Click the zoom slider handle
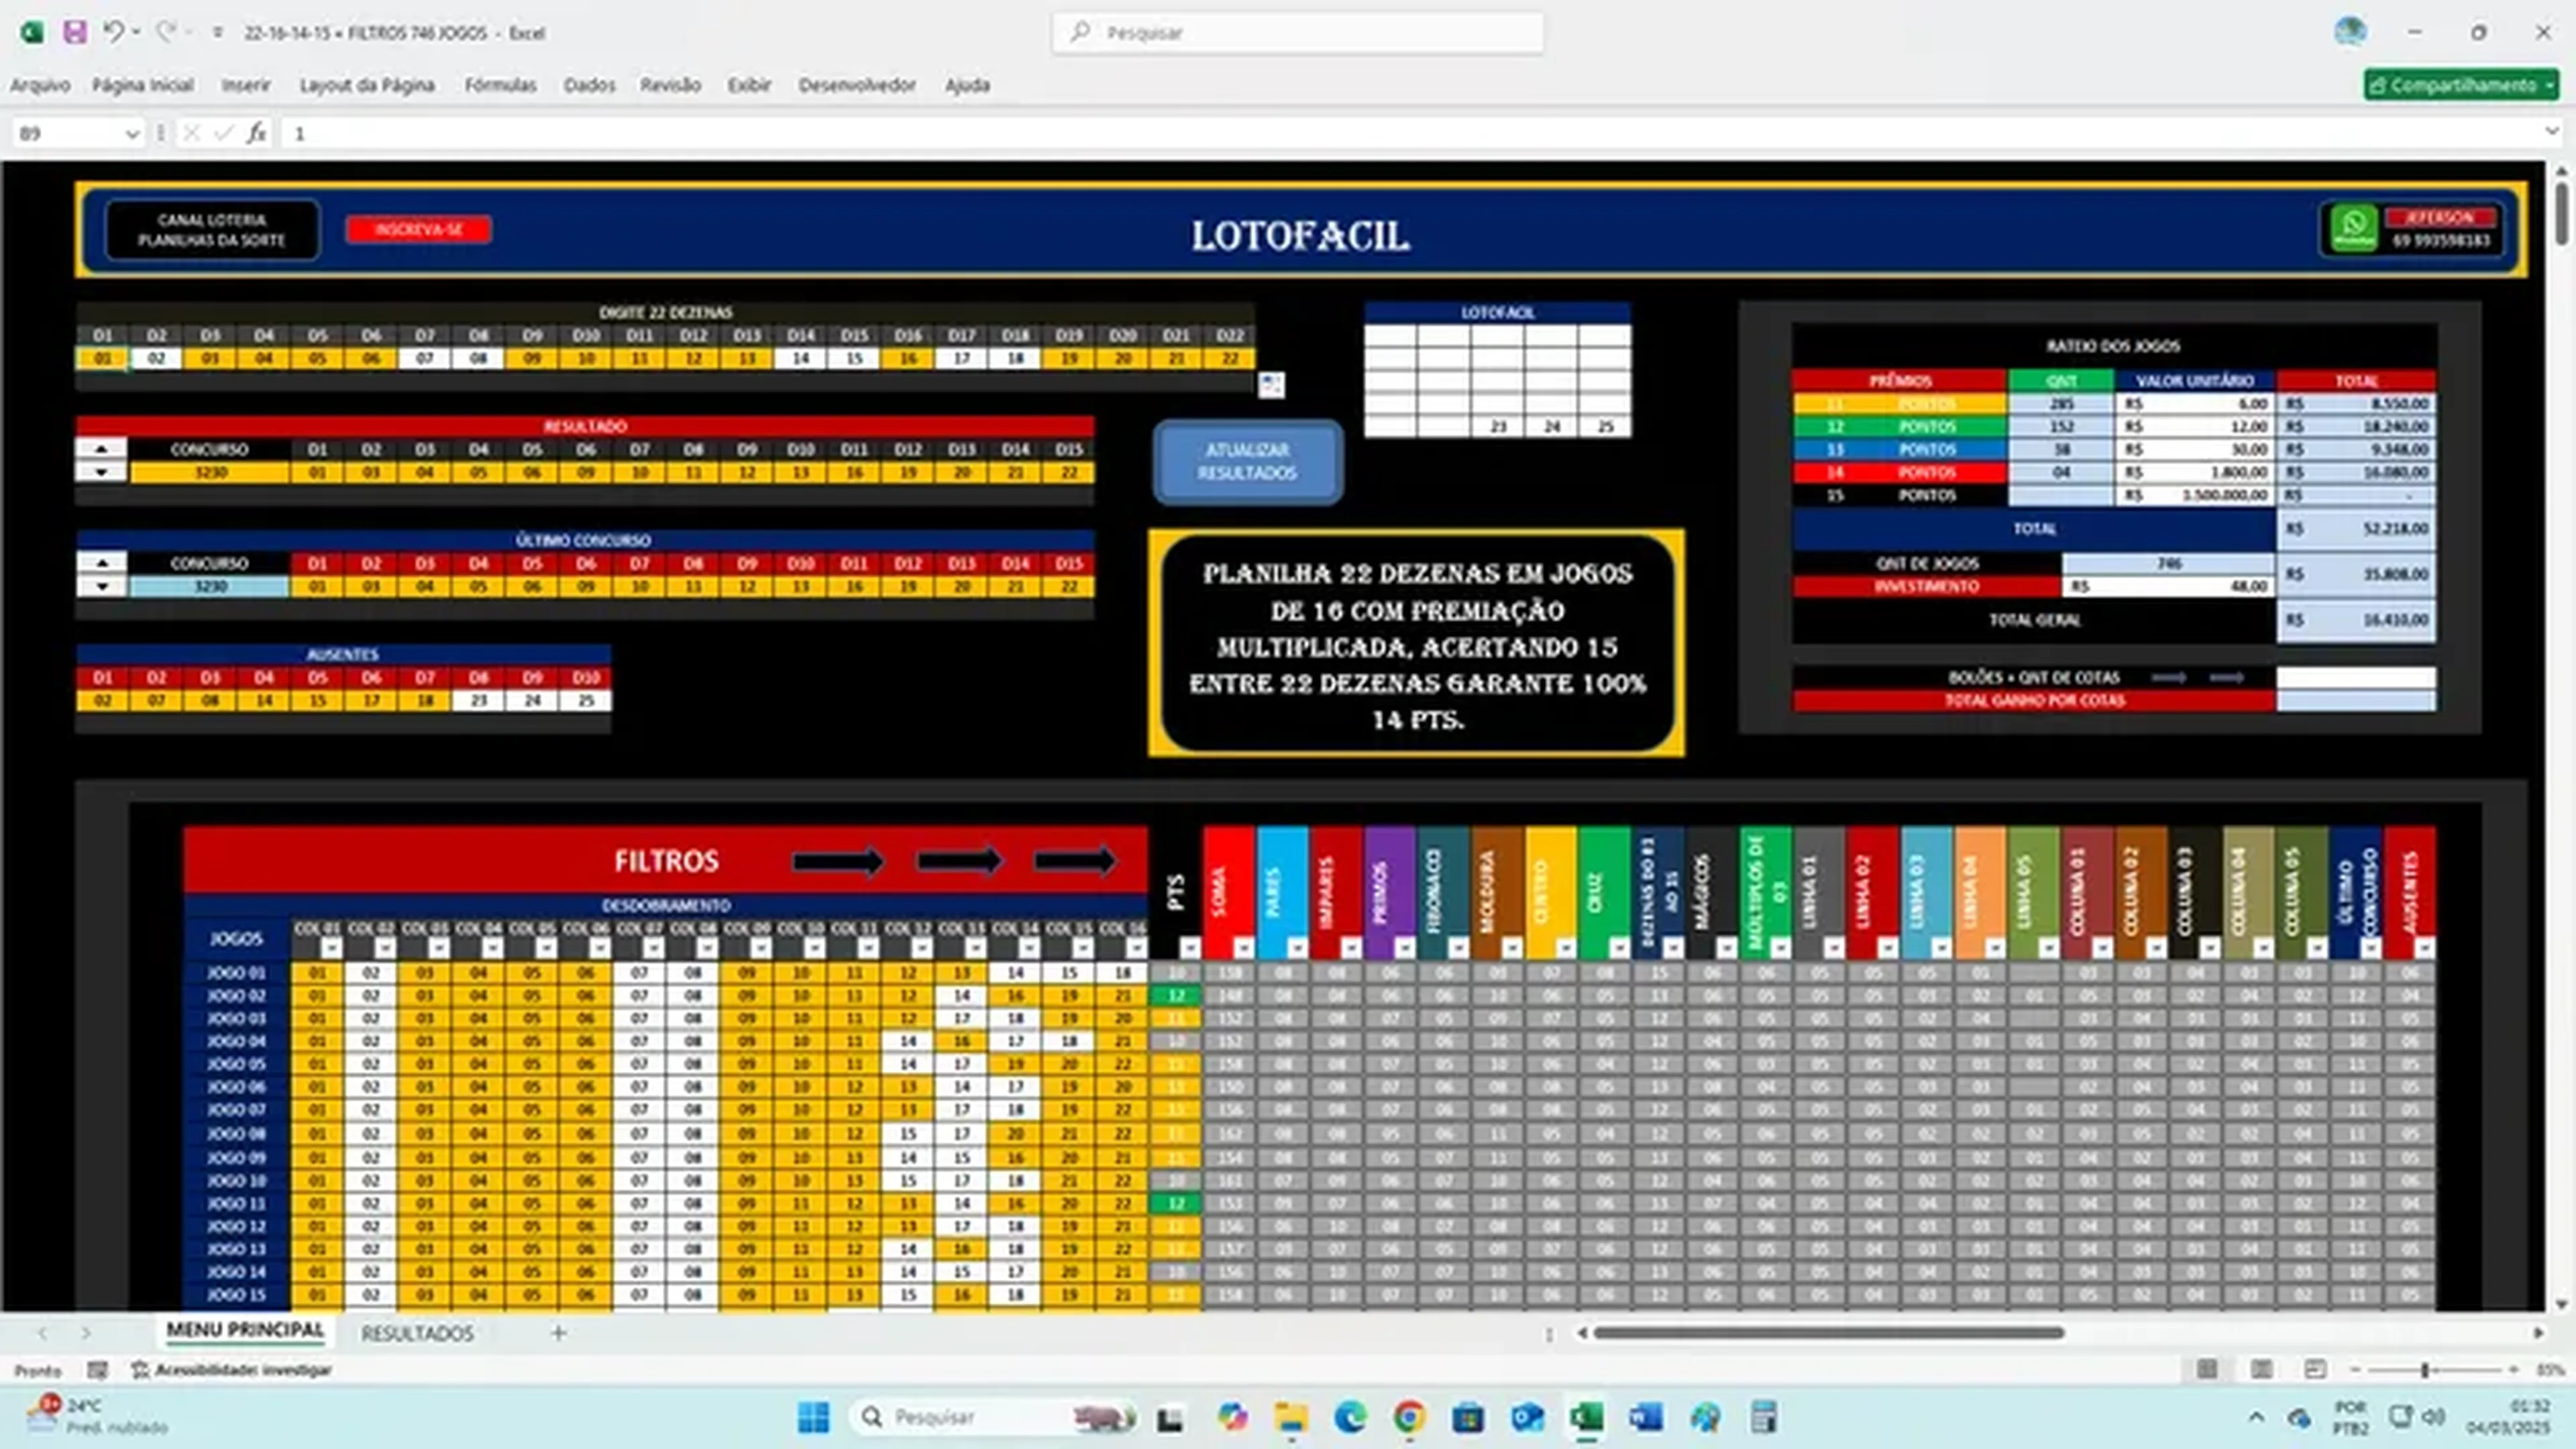Image resolution: width=2576 pixels, height=1449 pixels. pyautogui.click(x=2424, y=1370)
